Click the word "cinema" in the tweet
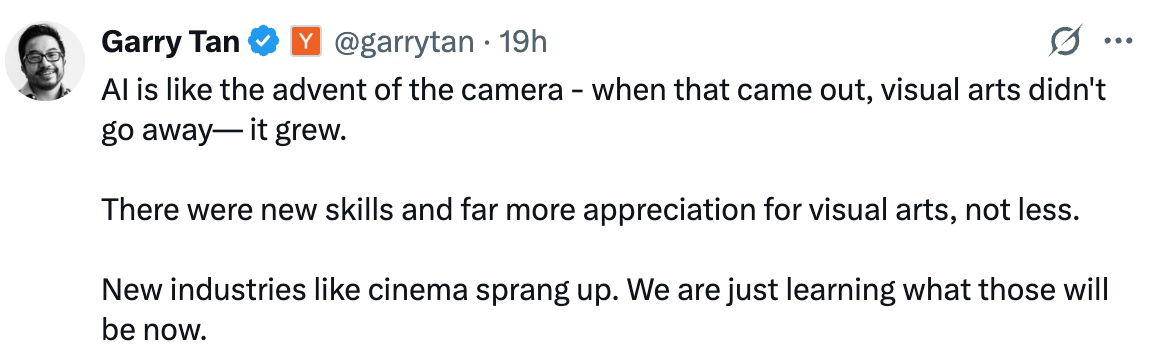 point(417,290)
